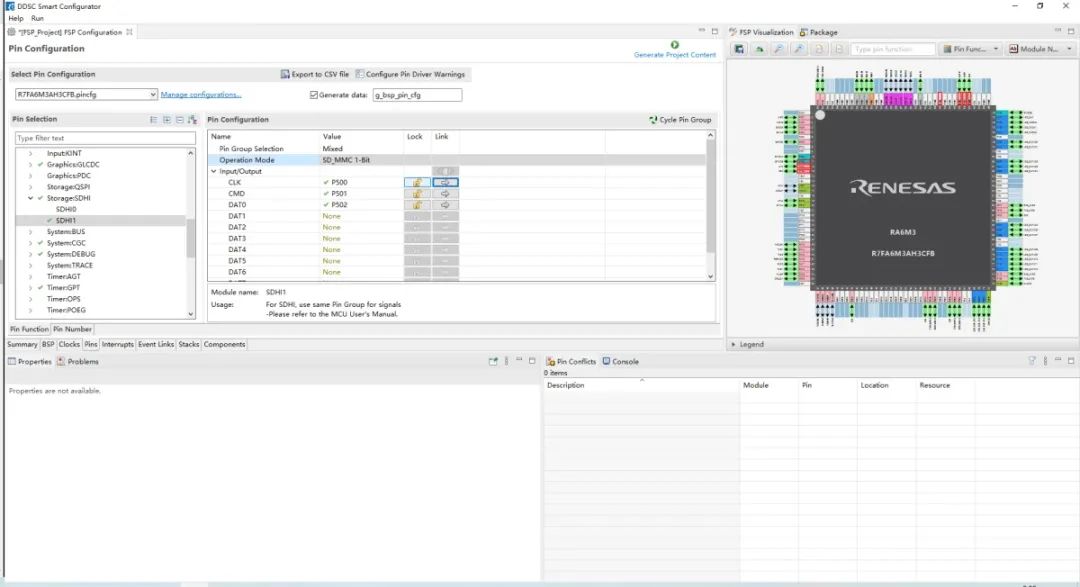The height and width of the screenshot is (587, 1080).
Task: Click the lock button for the CLK row
Action: point(417,183)
